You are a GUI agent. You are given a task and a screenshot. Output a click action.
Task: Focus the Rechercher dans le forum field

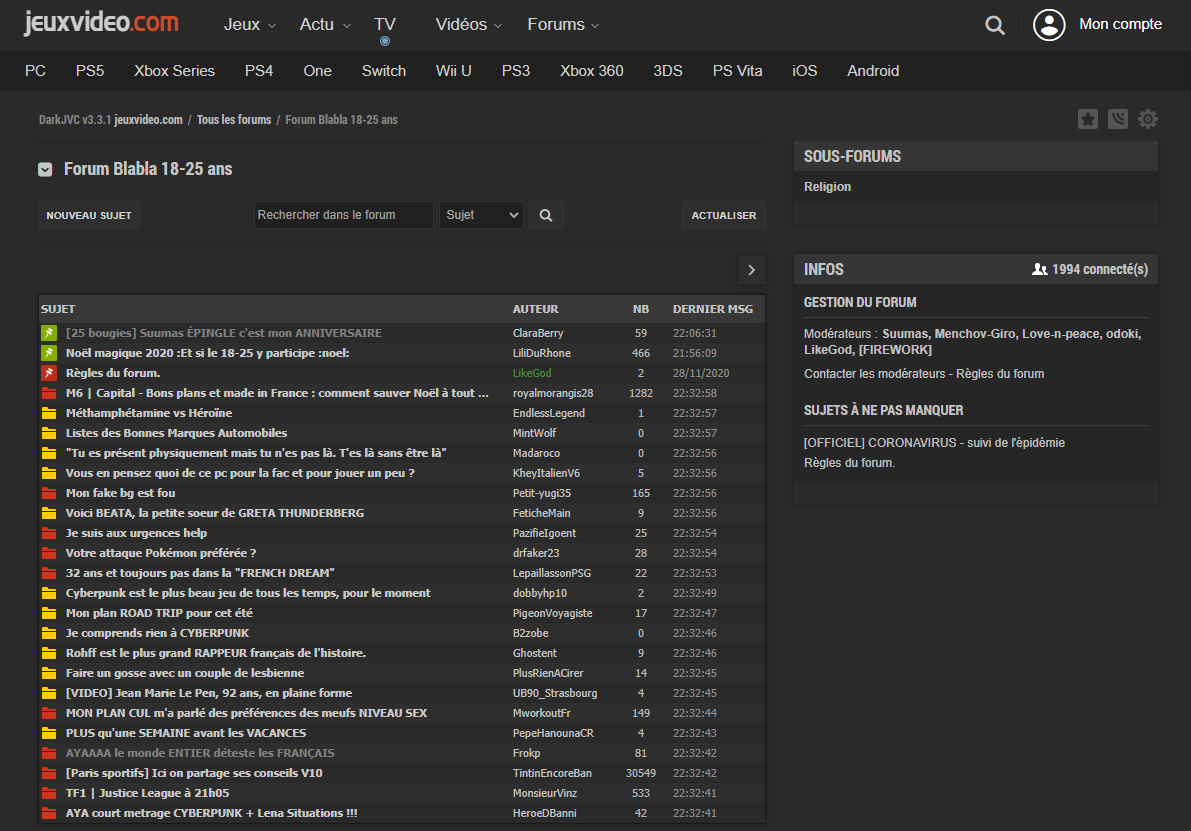point(343,215)
